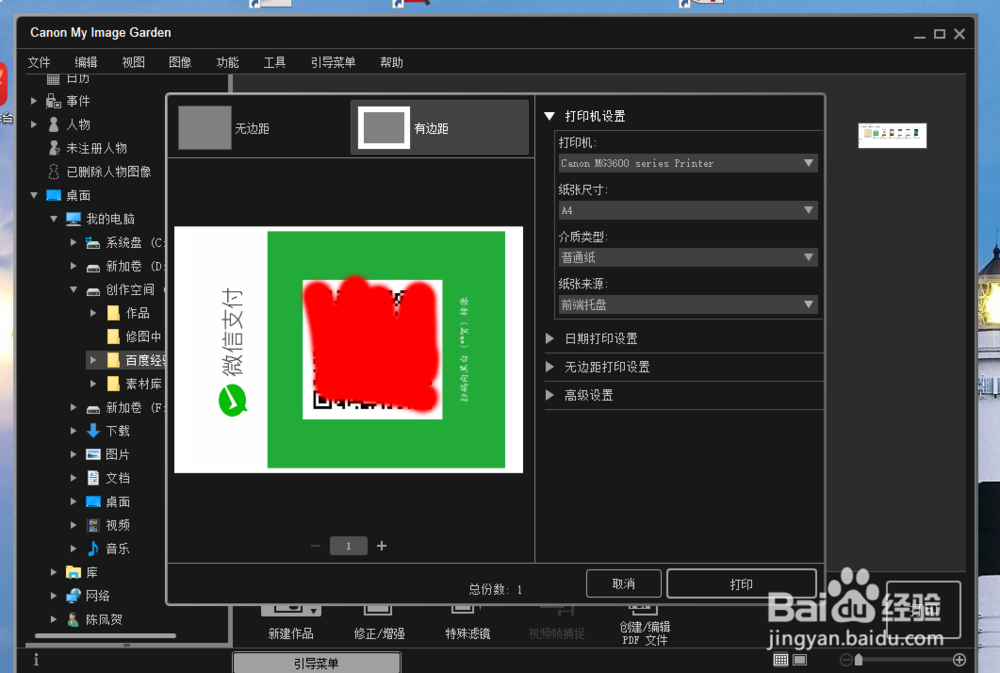The width and height of the screenshot is (1000, 673).
Task: Click the 视频 video icon
Action: (93, 525)
